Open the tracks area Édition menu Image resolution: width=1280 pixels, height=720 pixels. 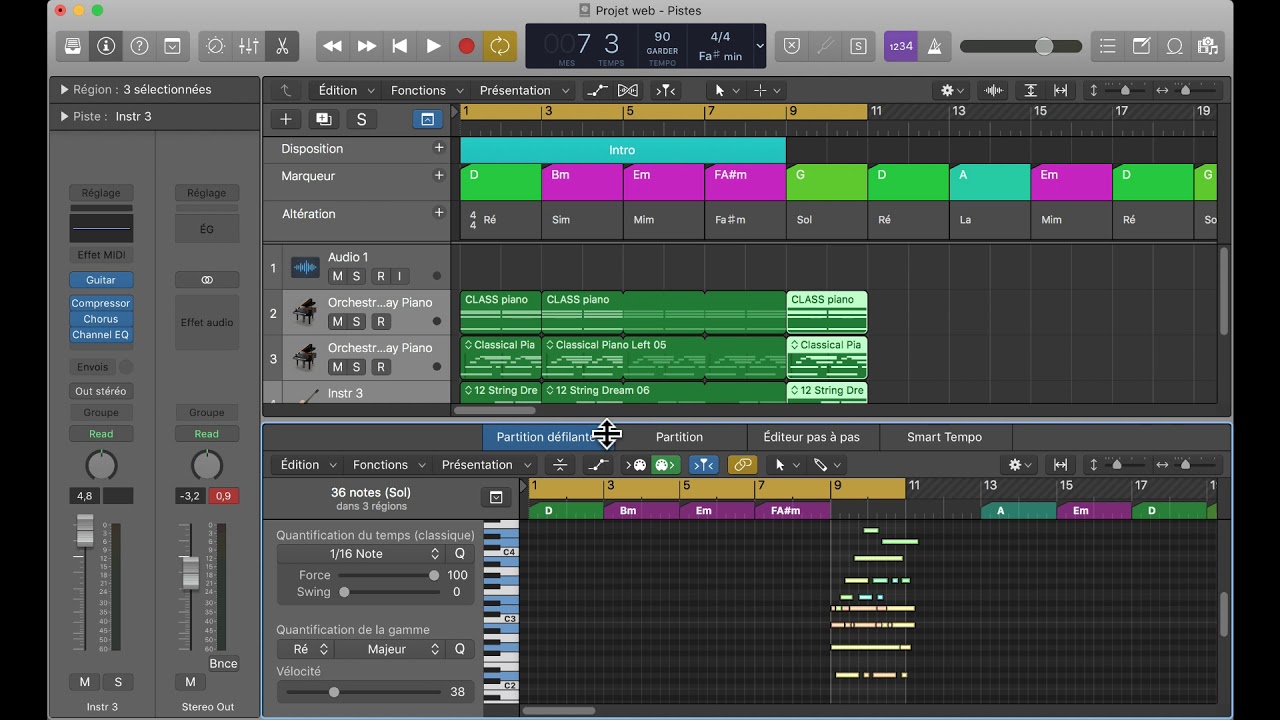(346, 90)
